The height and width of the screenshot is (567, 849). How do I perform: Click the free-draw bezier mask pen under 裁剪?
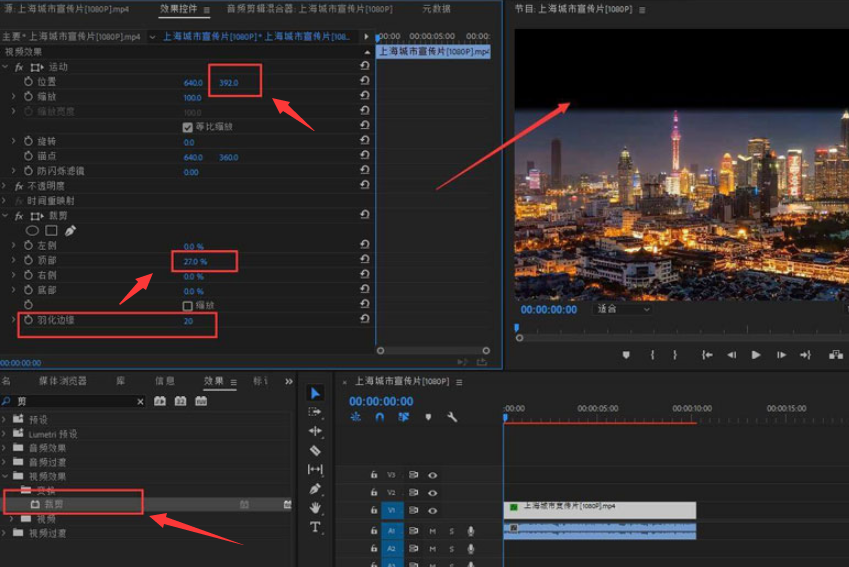(x=70, y=231)
